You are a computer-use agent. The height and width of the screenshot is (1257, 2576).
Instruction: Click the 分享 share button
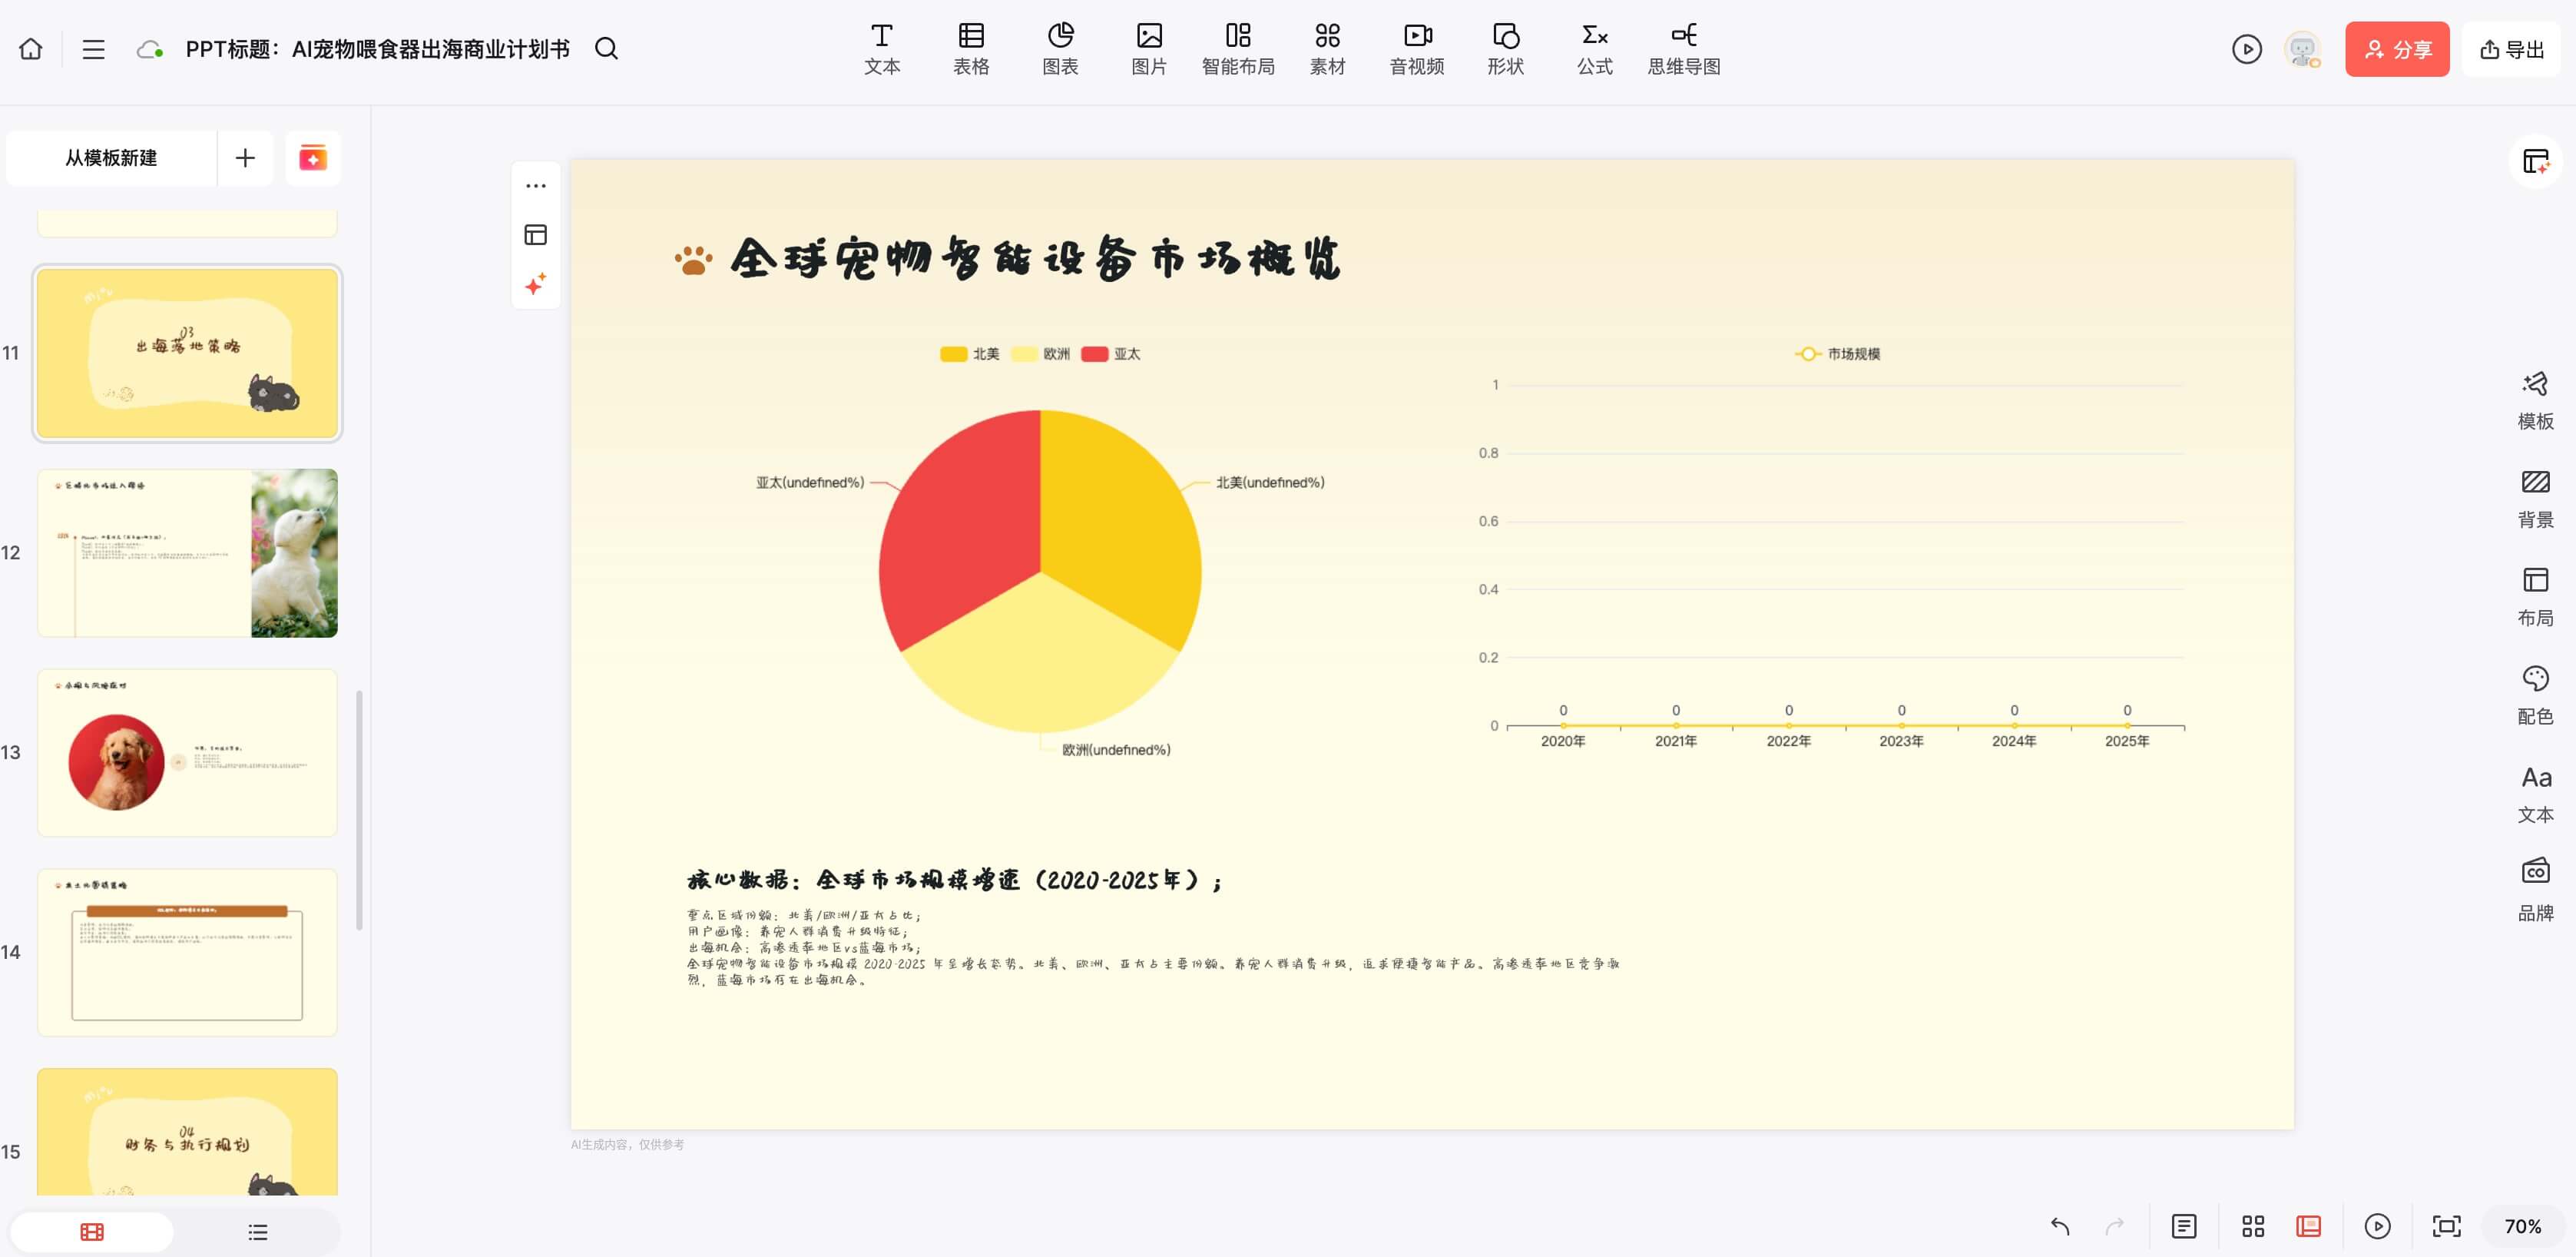pyautogui.click(x=2397, y=49)
